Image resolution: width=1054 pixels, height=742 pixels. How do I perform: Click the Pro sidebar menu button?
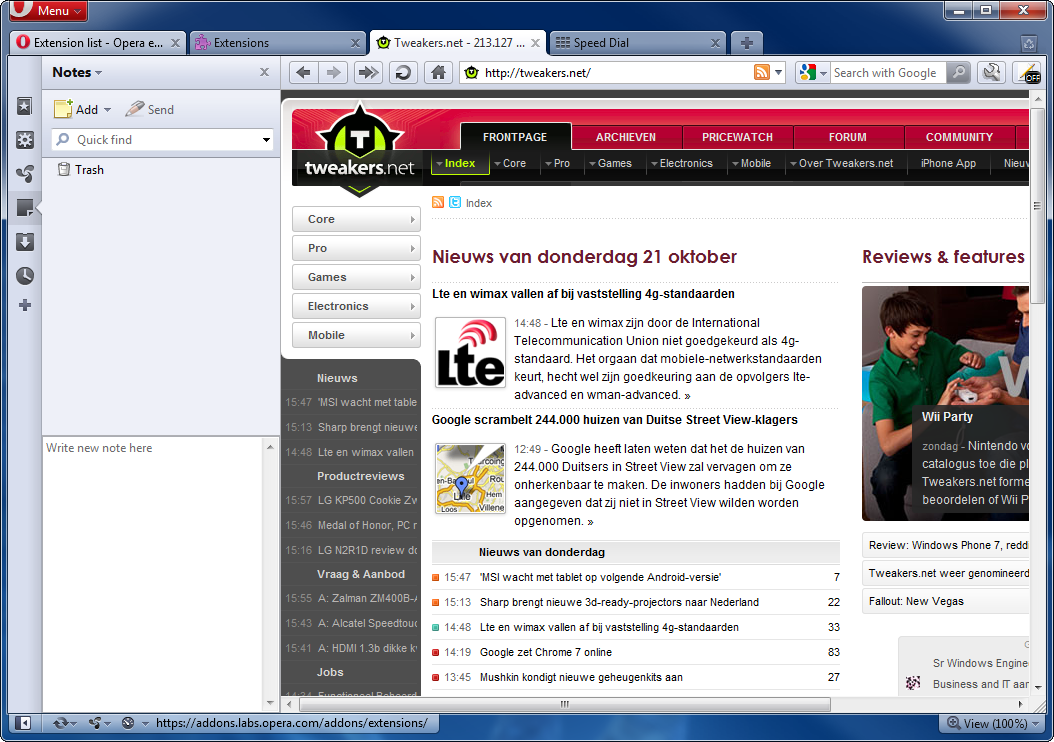coord(356,248)
